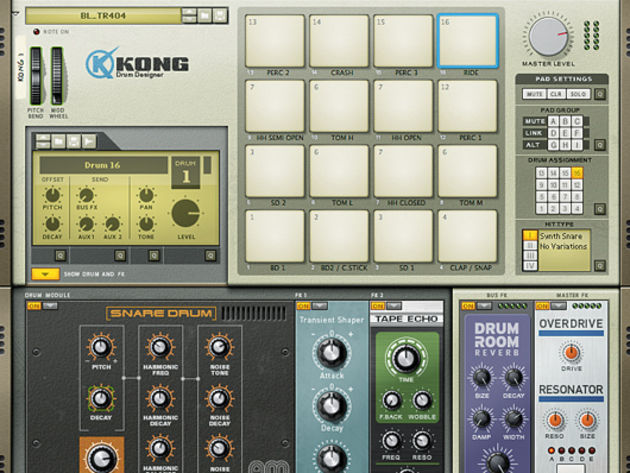The width and height of the screenshot is (630, 473).
Task: Open Quick Edit for Pad Group
Action: (x=600, y=145)
